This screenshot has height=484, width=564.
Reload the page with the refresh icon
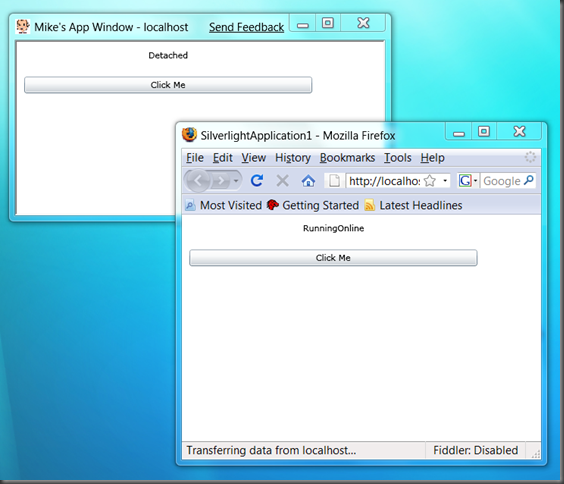click(257, 181)
